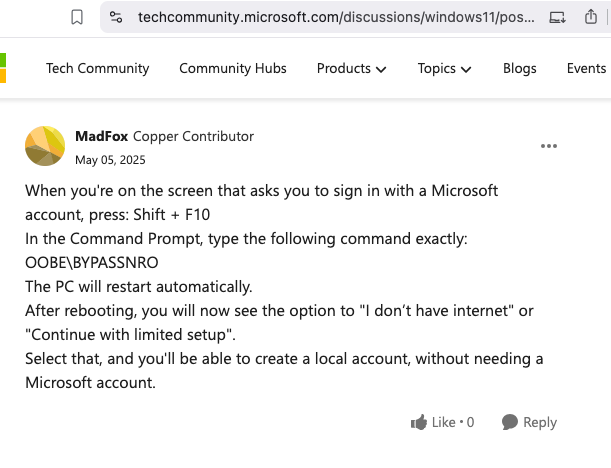
Task: Open MadFox username link
Action: click(x=101, y=136)
